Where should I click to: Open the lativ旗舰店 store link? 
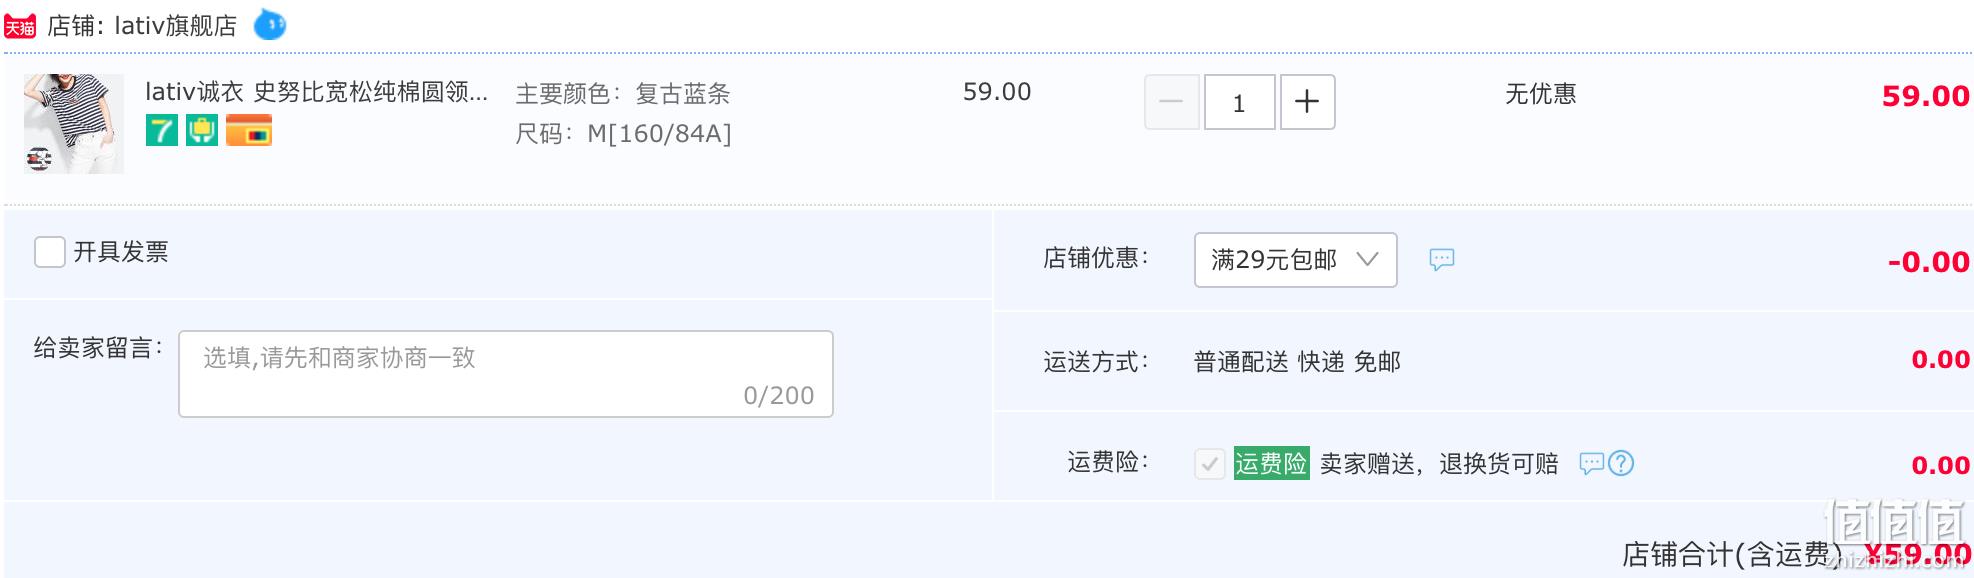pos(175,26)
